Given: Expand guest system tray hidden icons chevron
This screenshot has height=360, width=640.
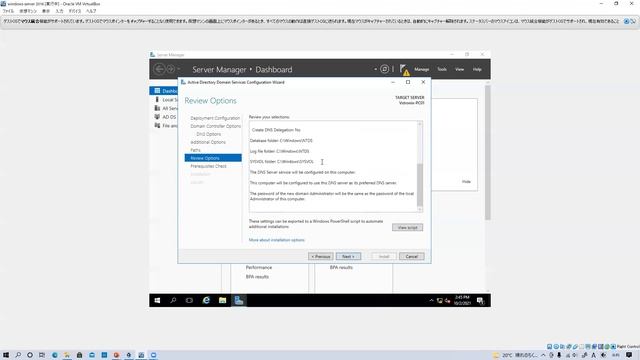Looking at the screenshot, I should (x=431, y=300).
